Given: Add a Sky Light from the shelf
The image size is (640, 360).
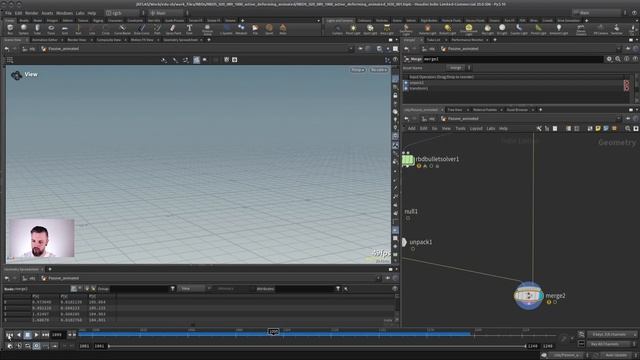Looking at the screenshot, I should (487, 29).
